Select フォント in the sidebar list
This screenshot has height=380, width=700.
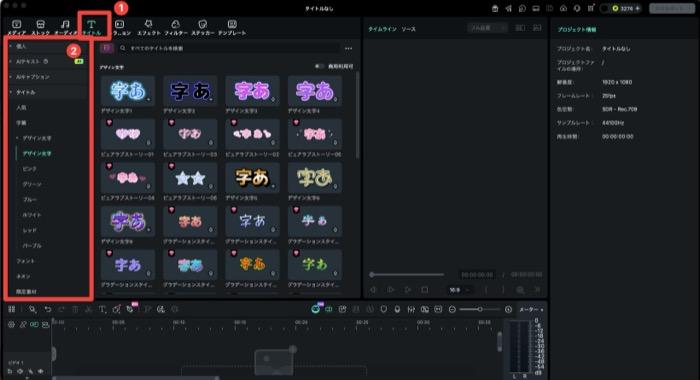(25, 261)
